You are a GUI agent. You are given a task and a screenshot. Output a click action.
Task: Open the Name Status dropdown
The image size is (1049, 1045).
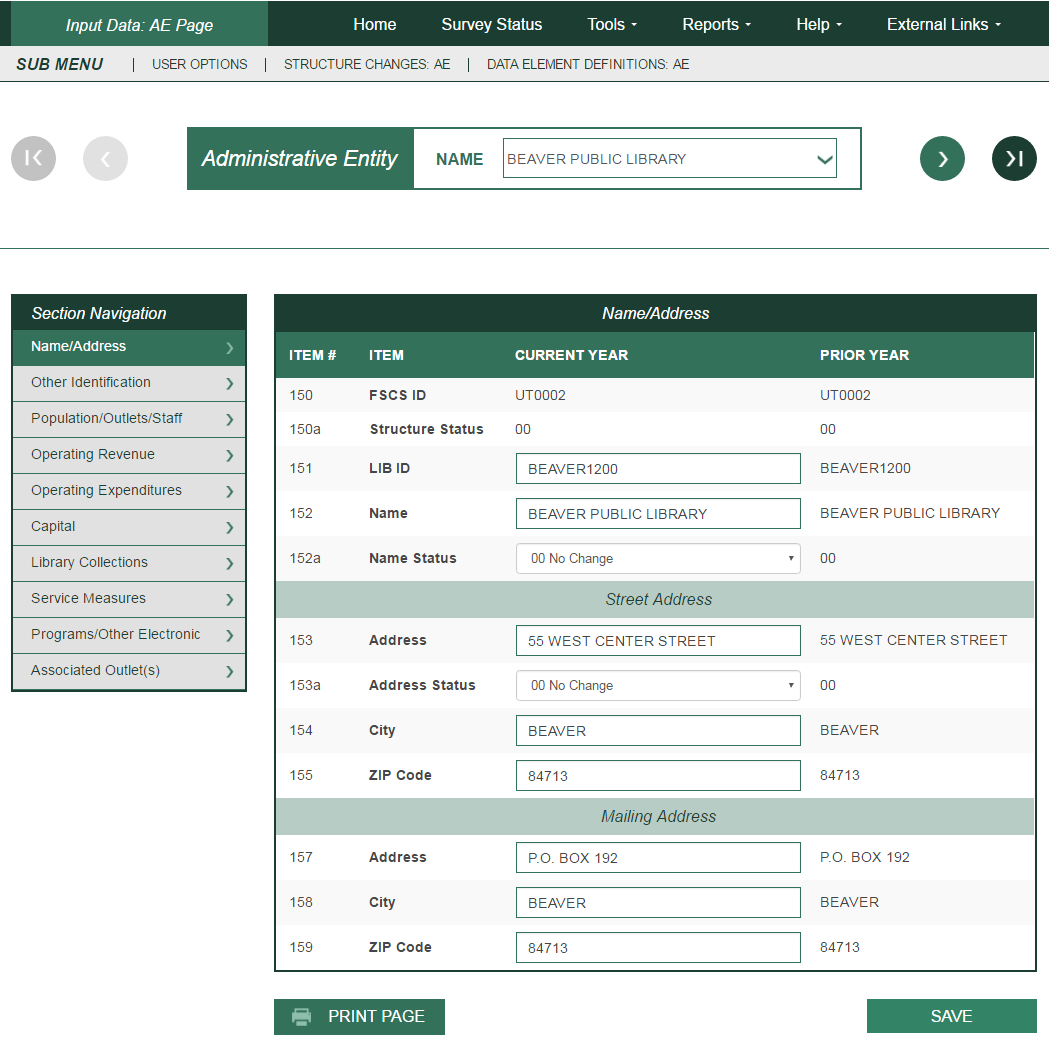658,559
